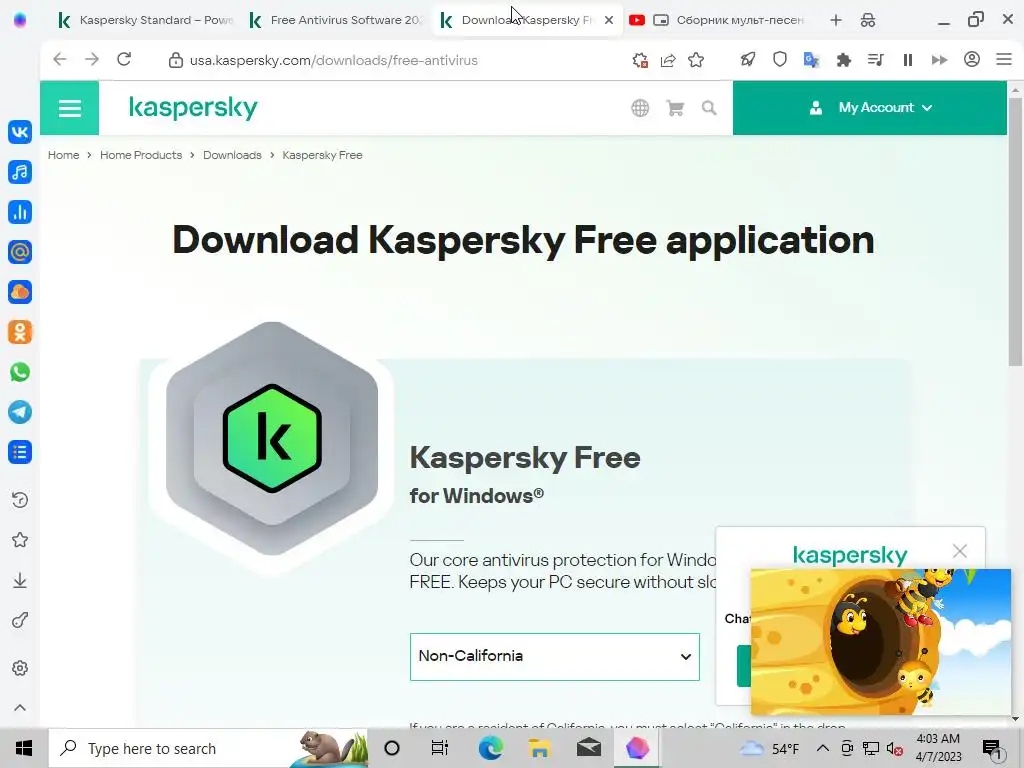Click the rocket toolbar icon
This screenshot has height=768, width=1024.
point(748,60)
